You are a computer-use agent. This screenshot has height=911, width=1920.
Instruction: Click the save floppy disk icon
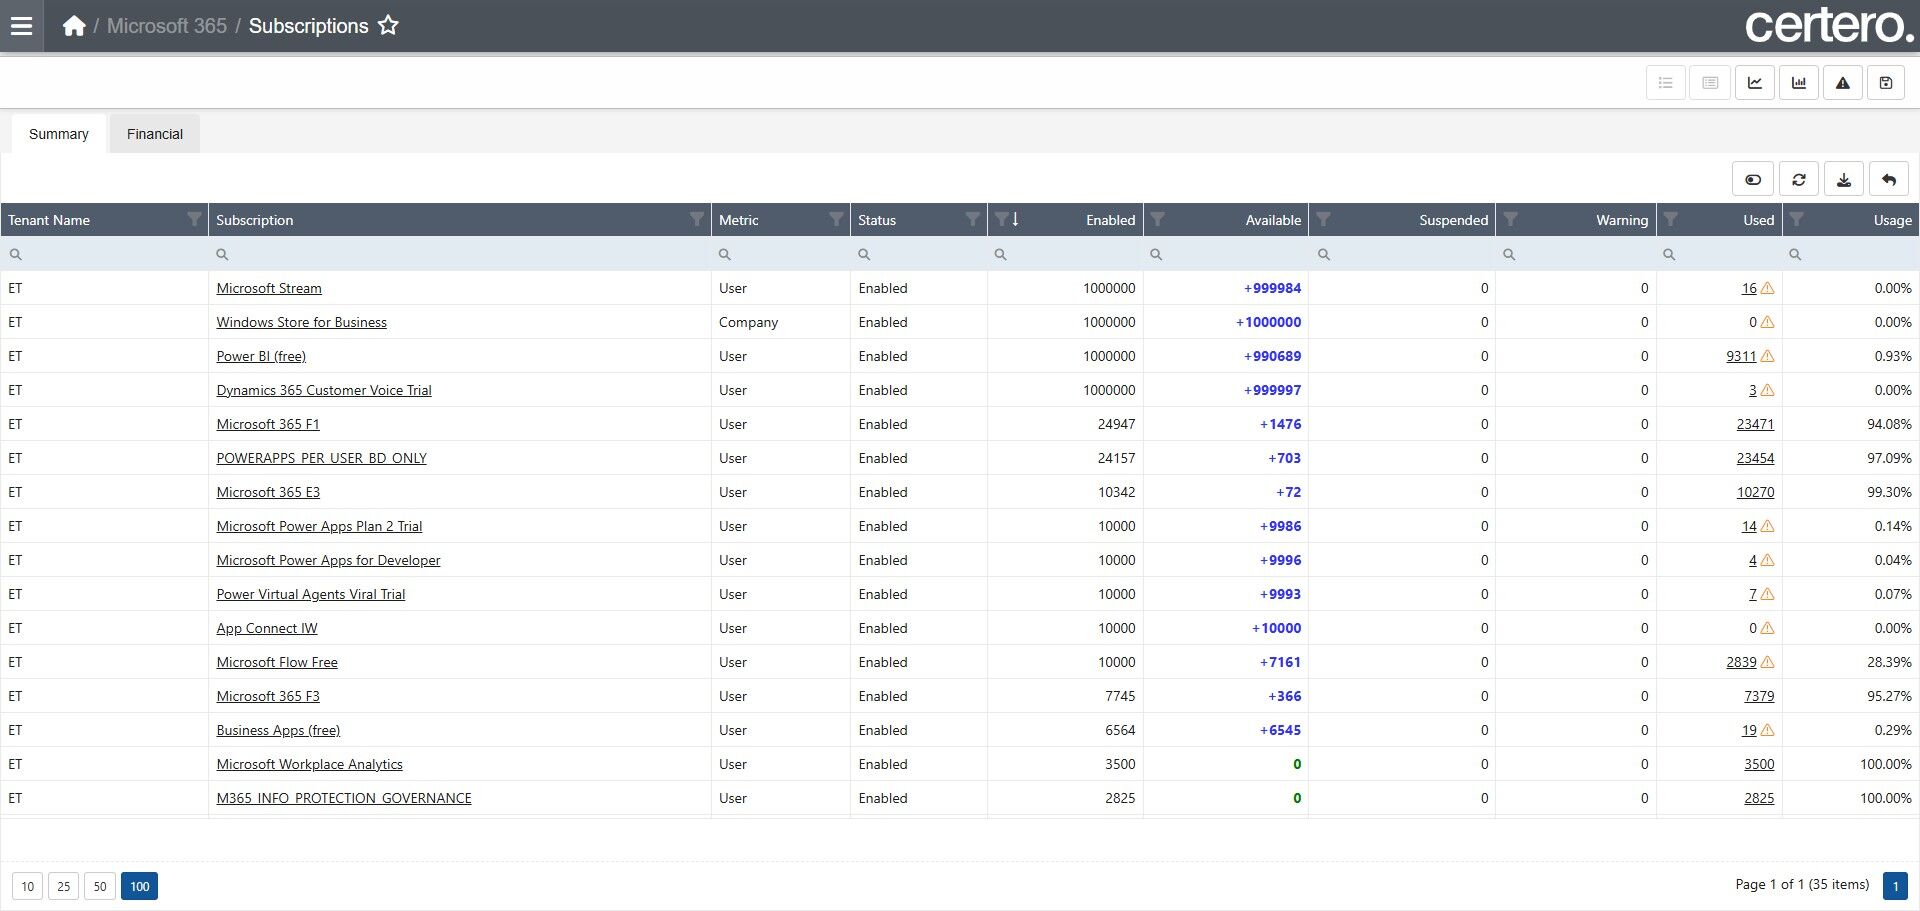pos(1886,83)
